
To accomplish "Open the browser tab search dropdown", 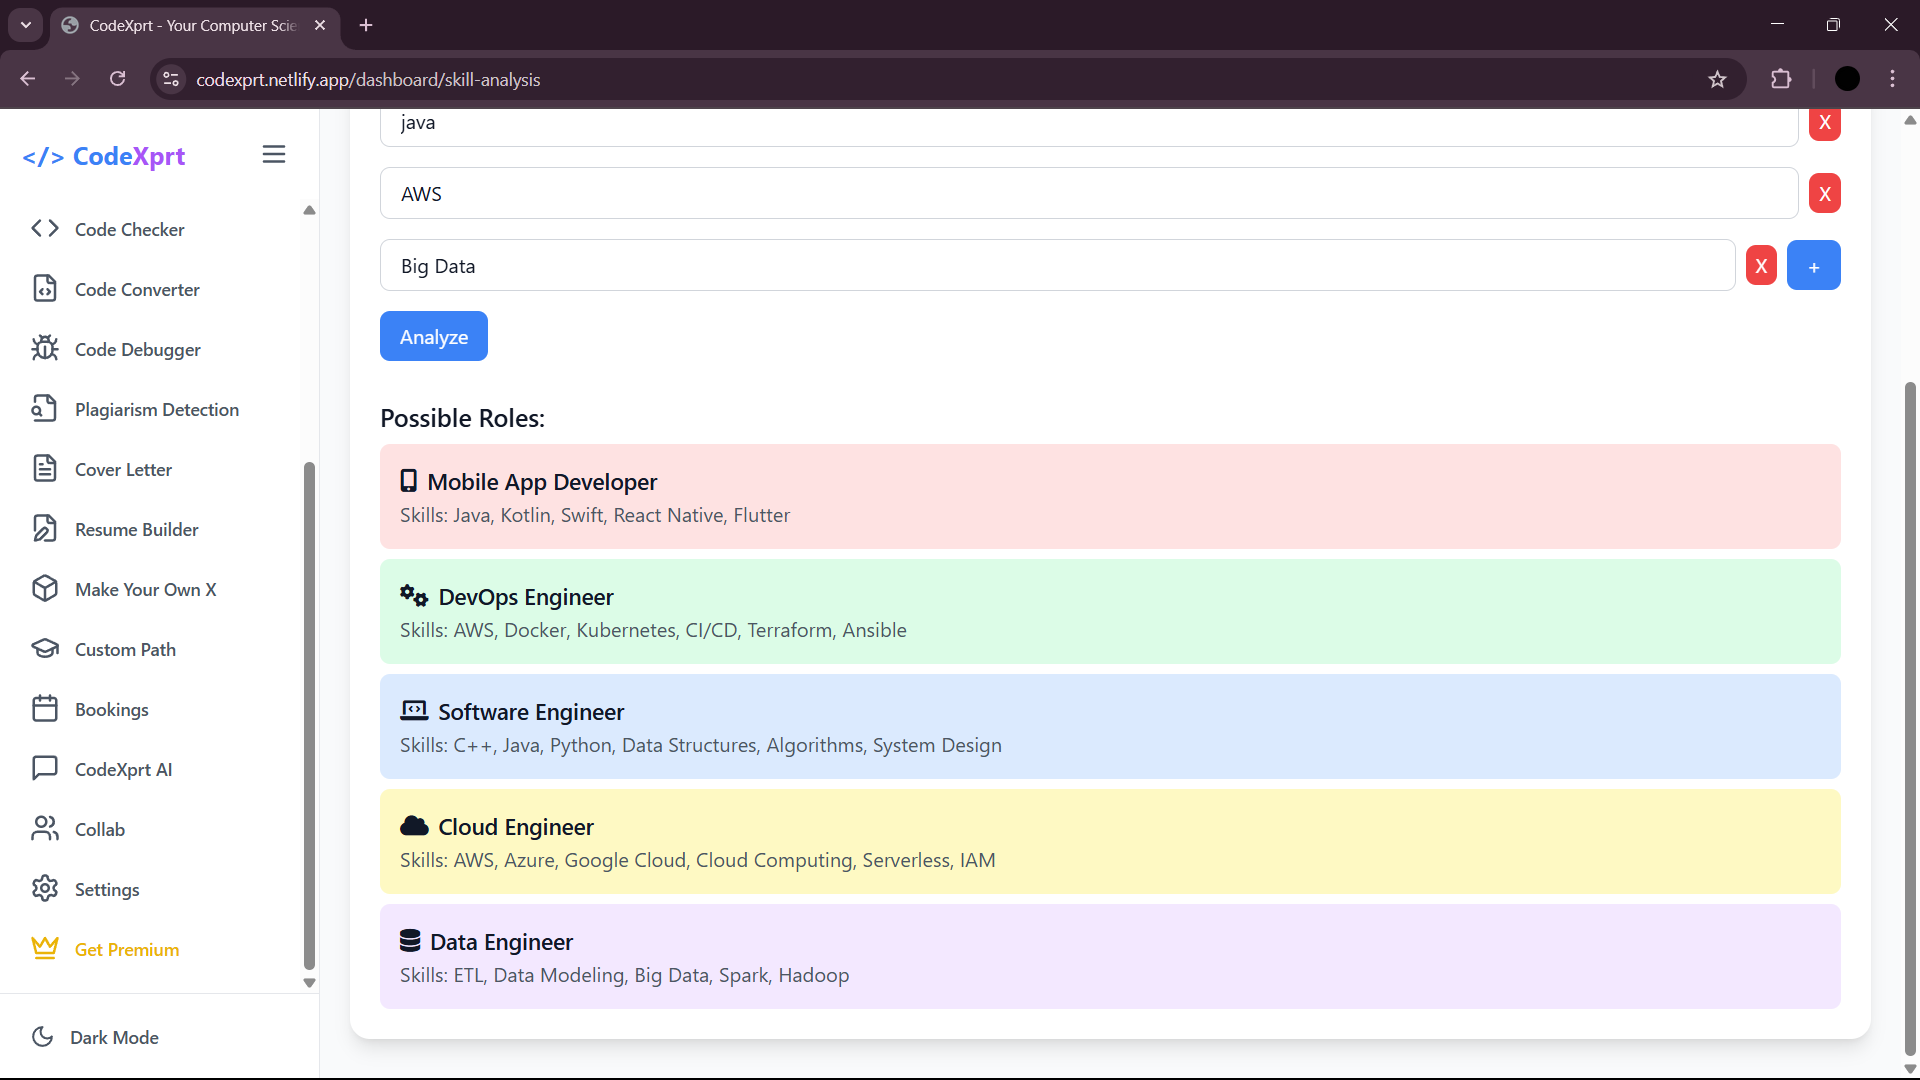I will pyautogui.click(x=26, y=25).
